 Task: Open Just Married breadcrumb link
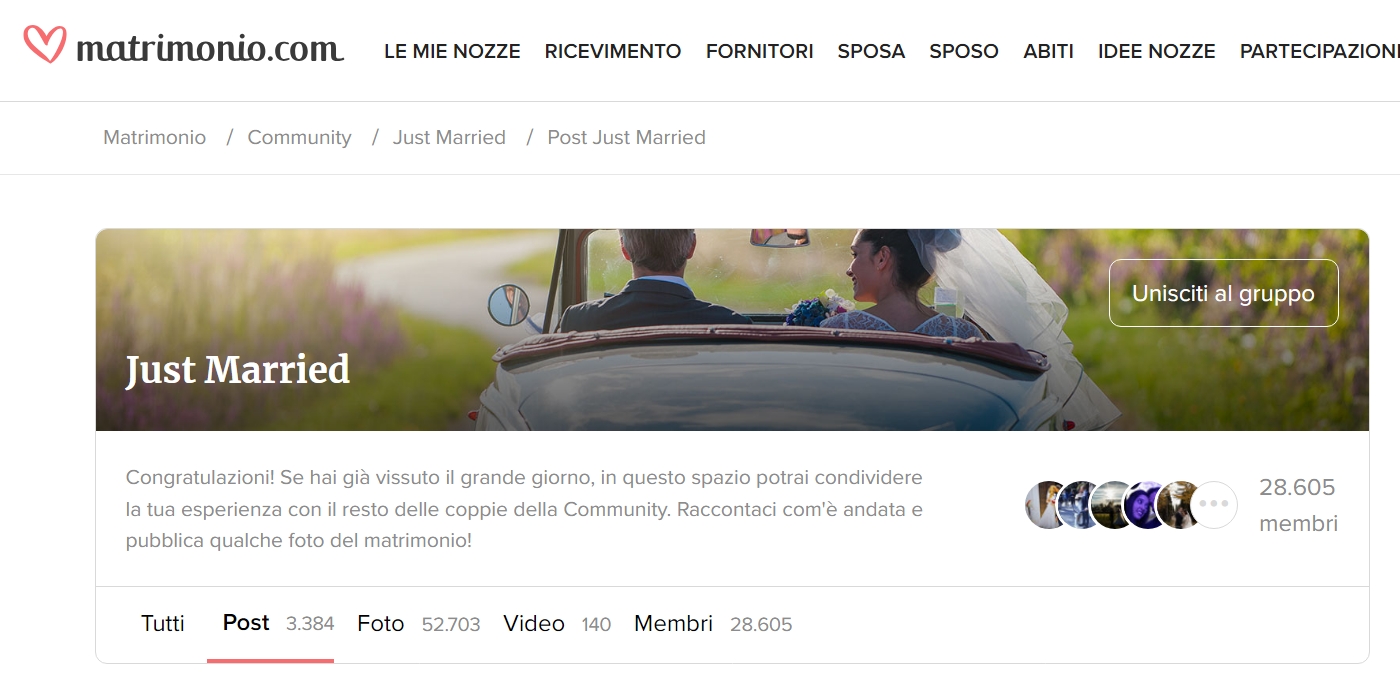449,138
